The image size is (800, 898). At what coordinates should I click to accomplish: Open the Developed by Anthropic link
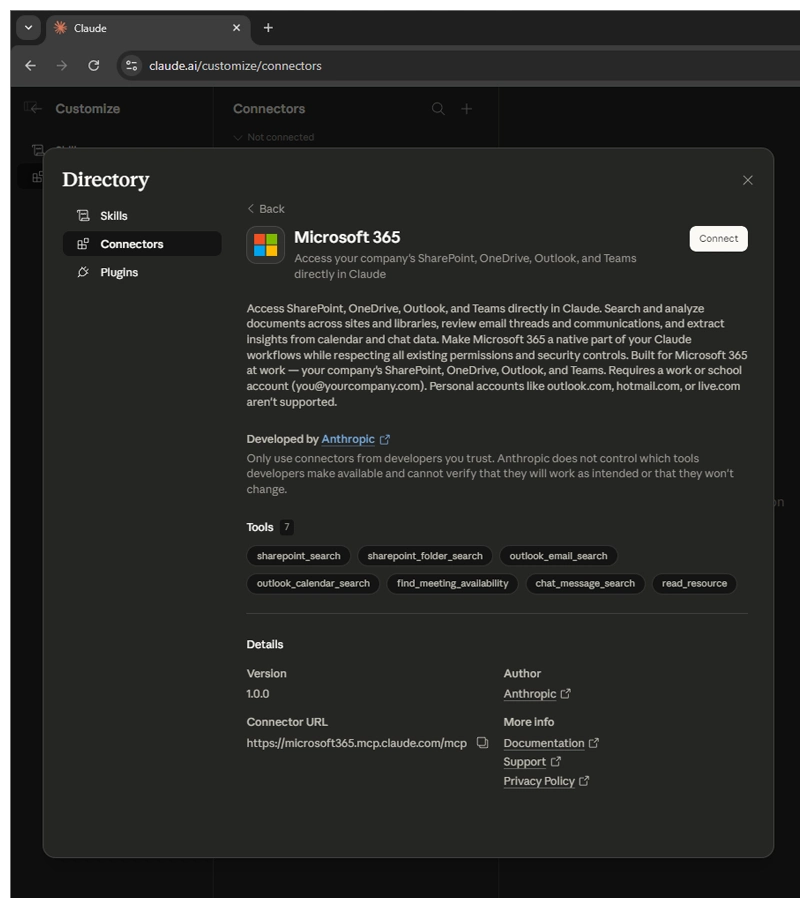click(x=348, y=439)
